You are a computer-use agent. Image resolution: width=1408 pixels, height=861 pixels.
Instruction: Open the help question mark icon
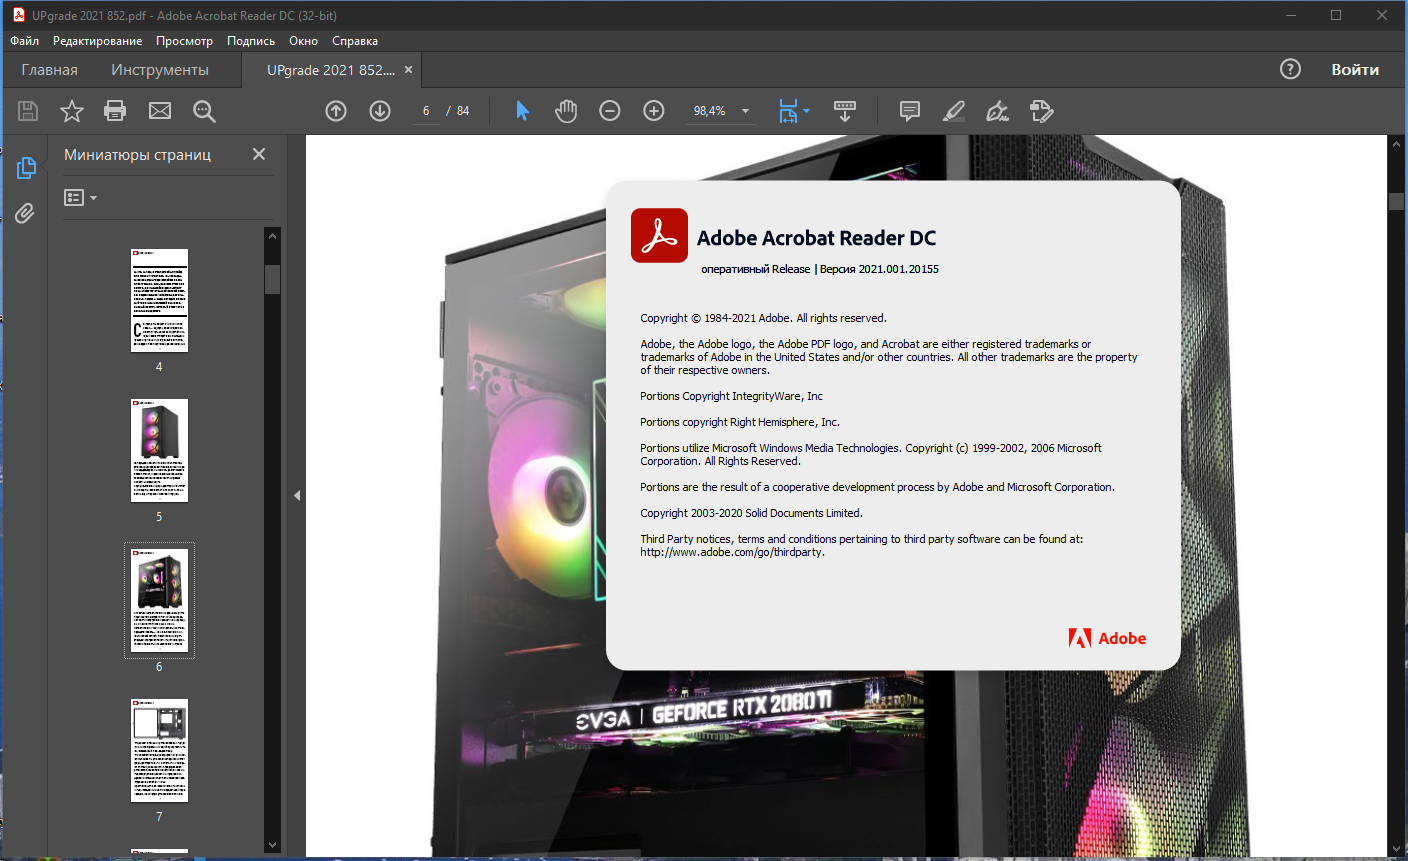[1290, 69]
